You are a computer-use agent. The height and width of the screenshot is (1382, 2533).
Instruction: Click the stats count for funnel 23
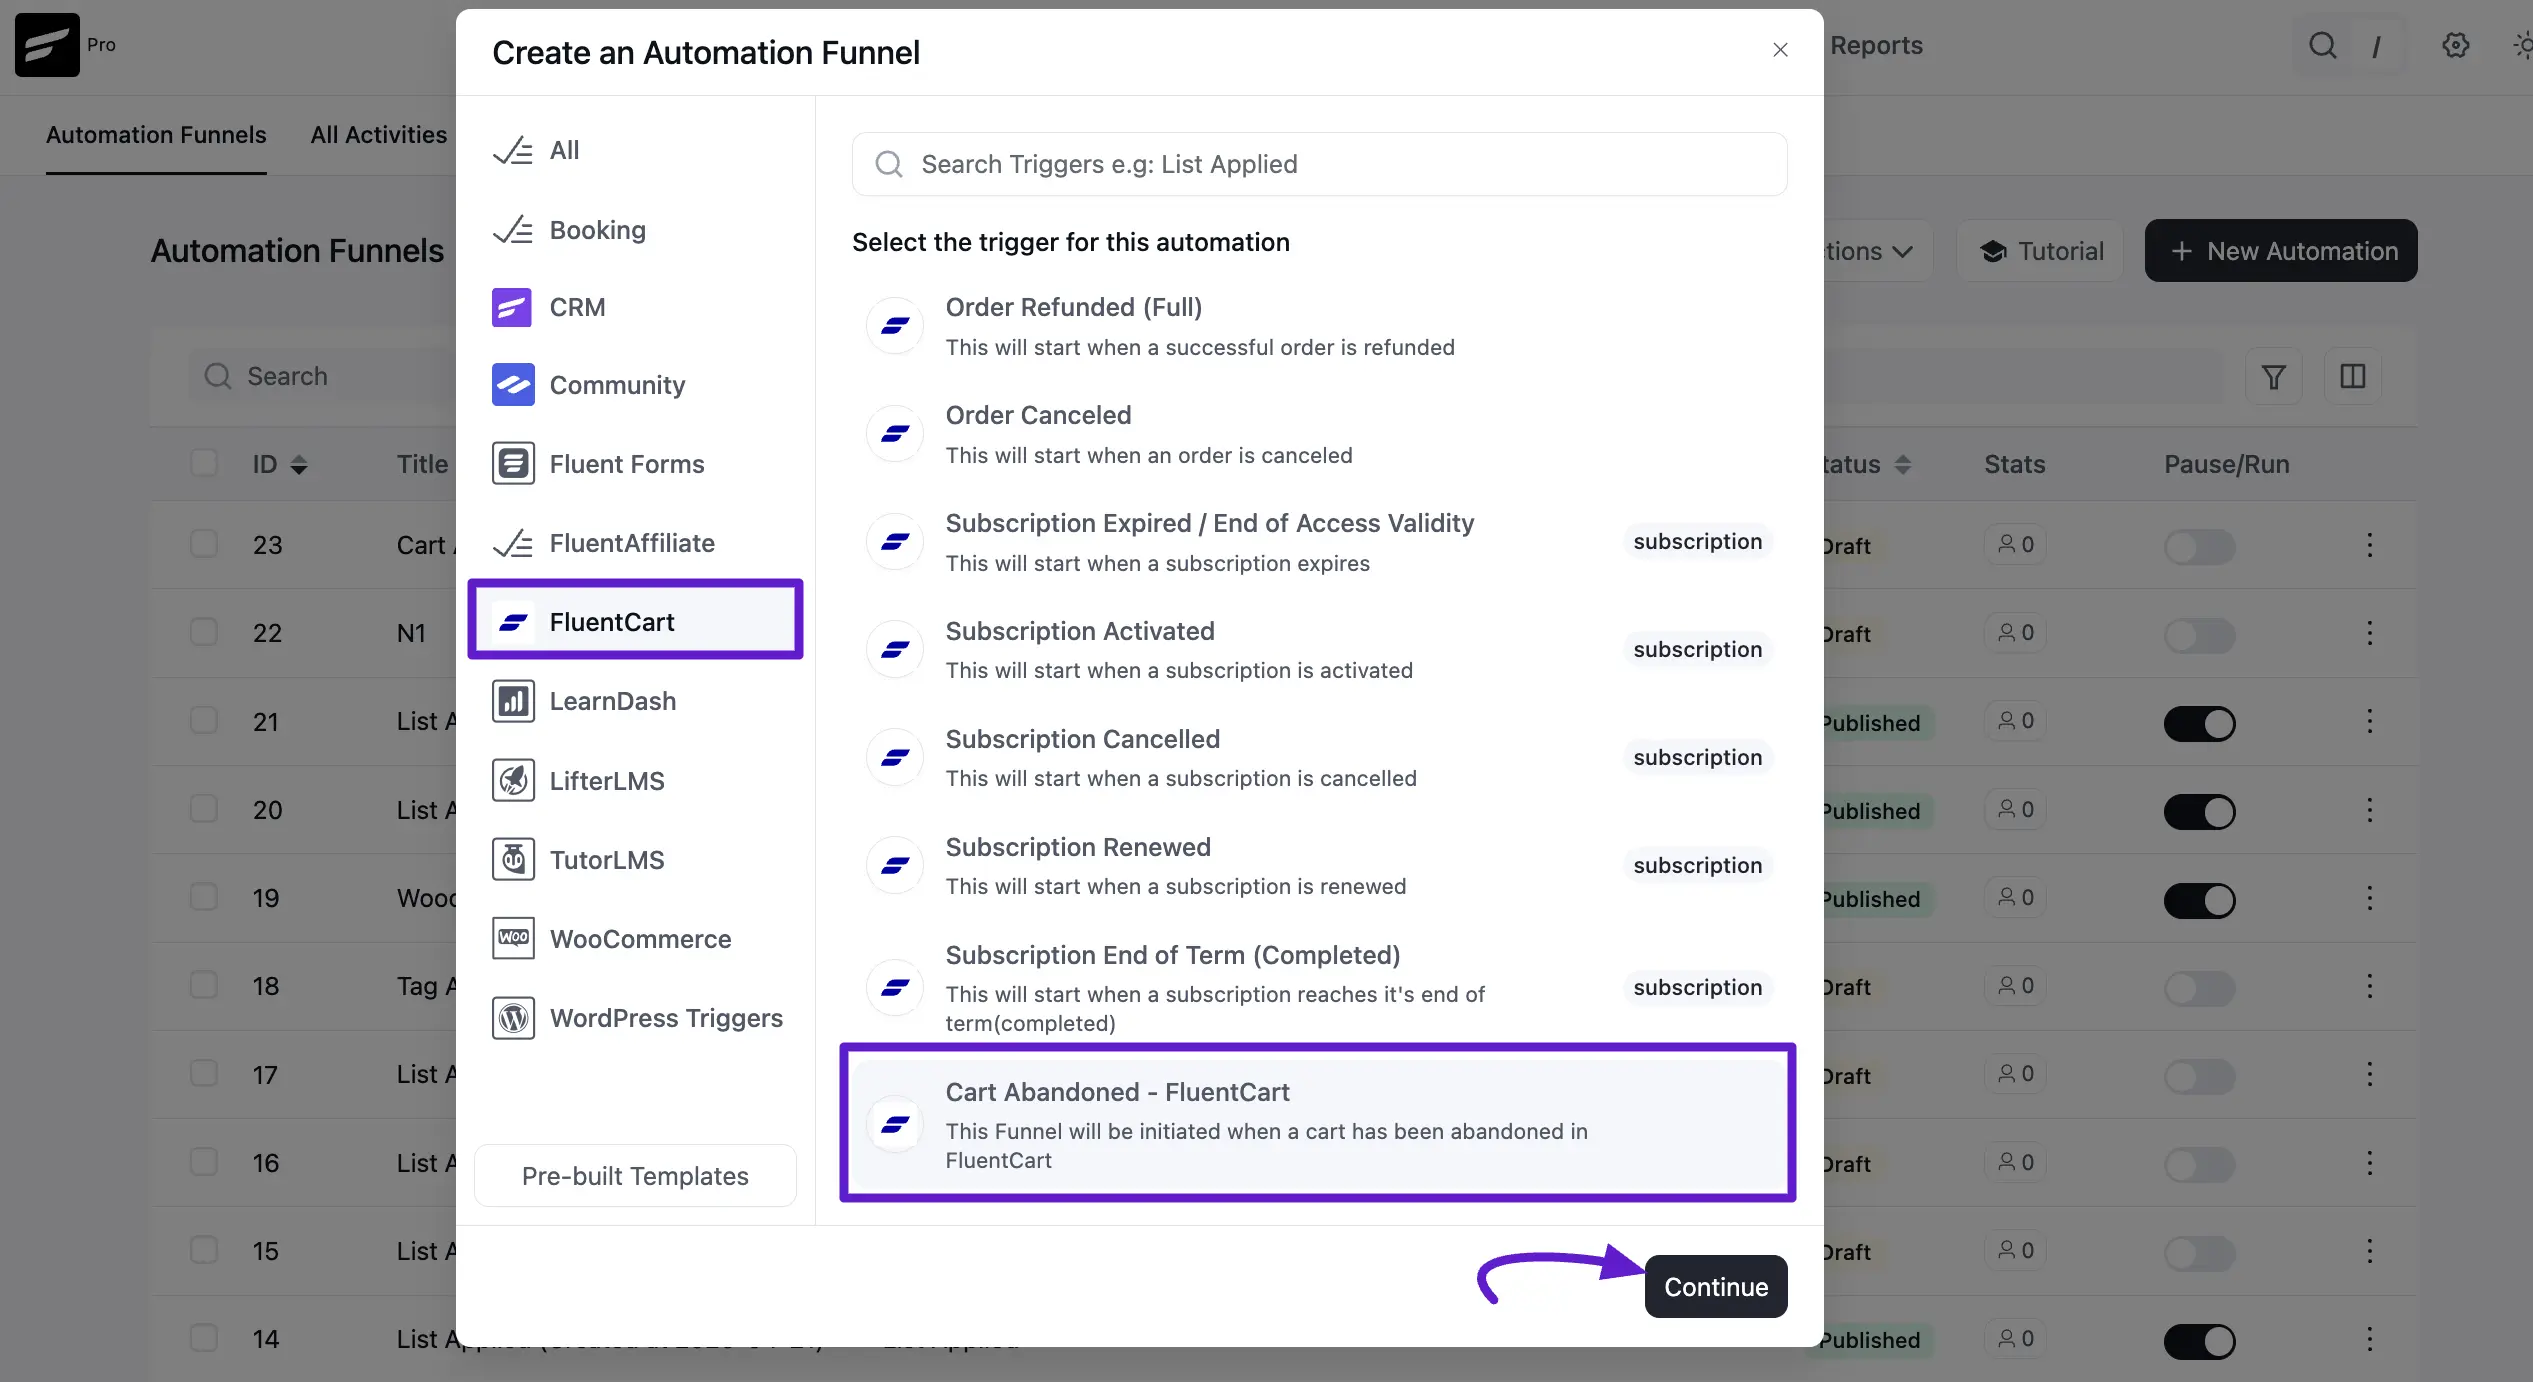(2016, 544)
